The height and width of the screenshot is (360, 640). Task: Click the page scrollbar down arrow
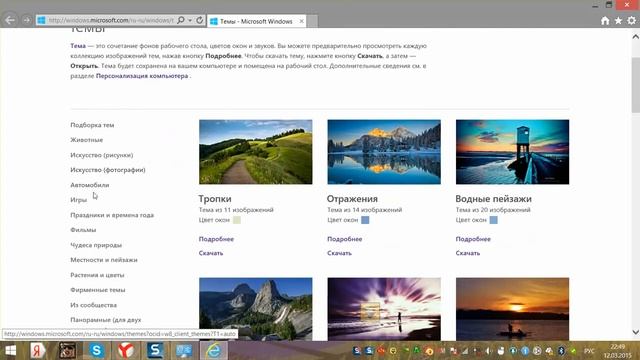636,332
